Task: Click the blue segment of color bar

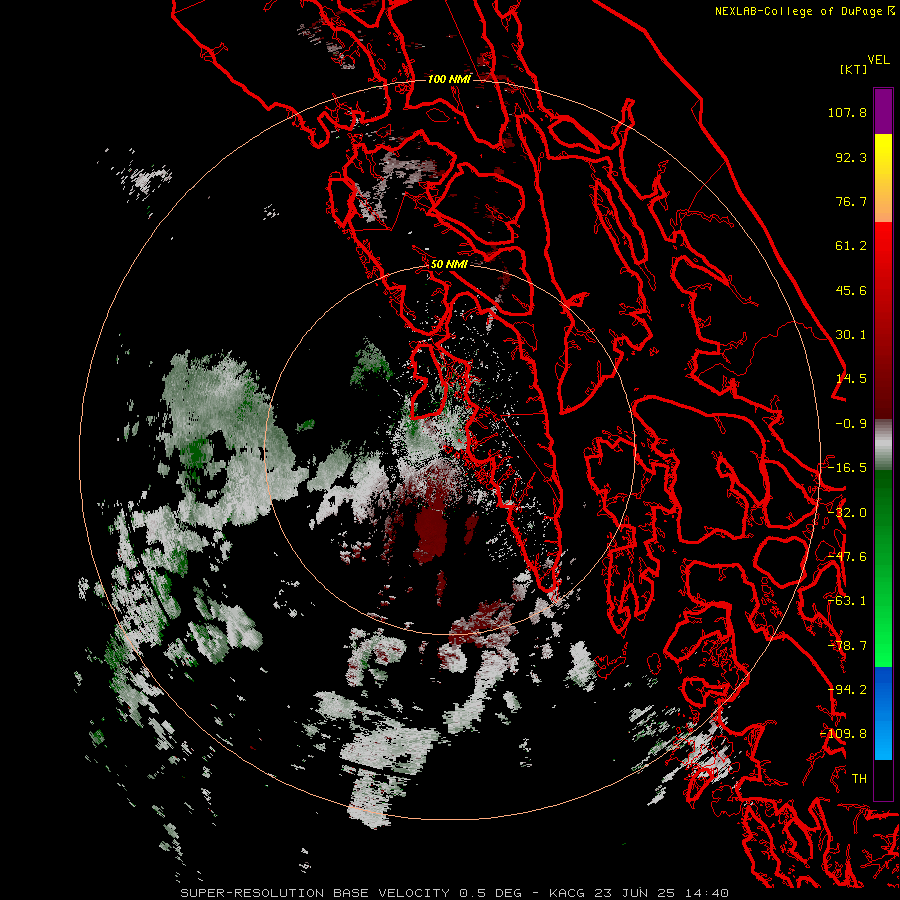Action: pos(883,712)
